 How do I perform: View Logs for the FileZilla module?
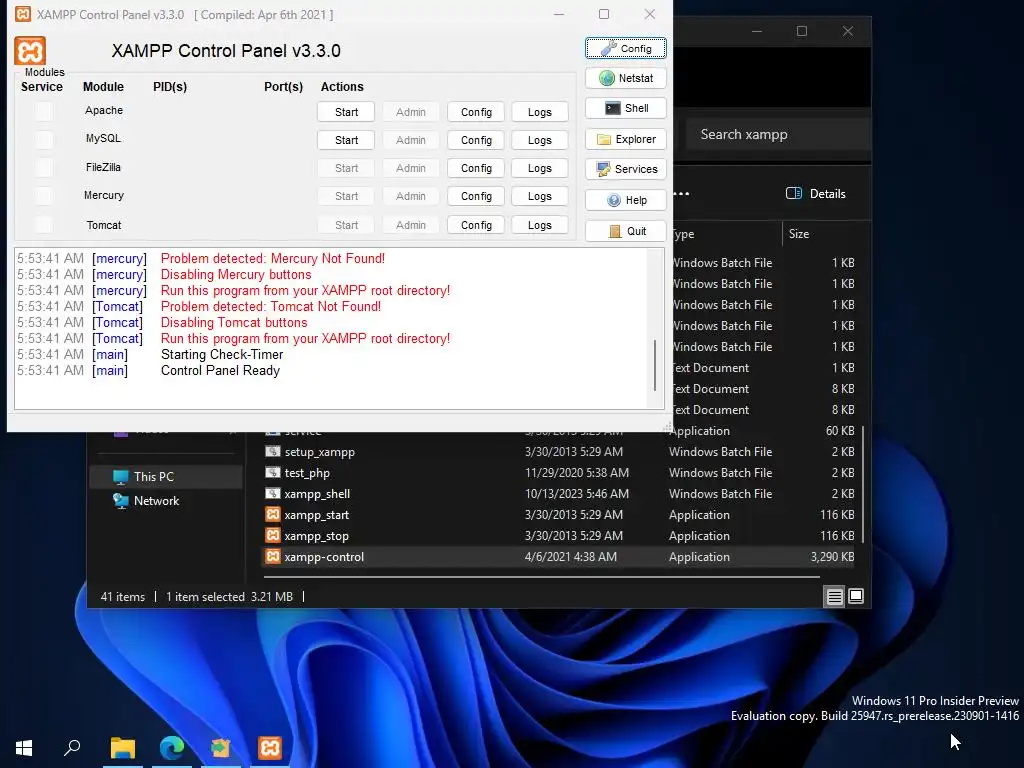[539, 168]
